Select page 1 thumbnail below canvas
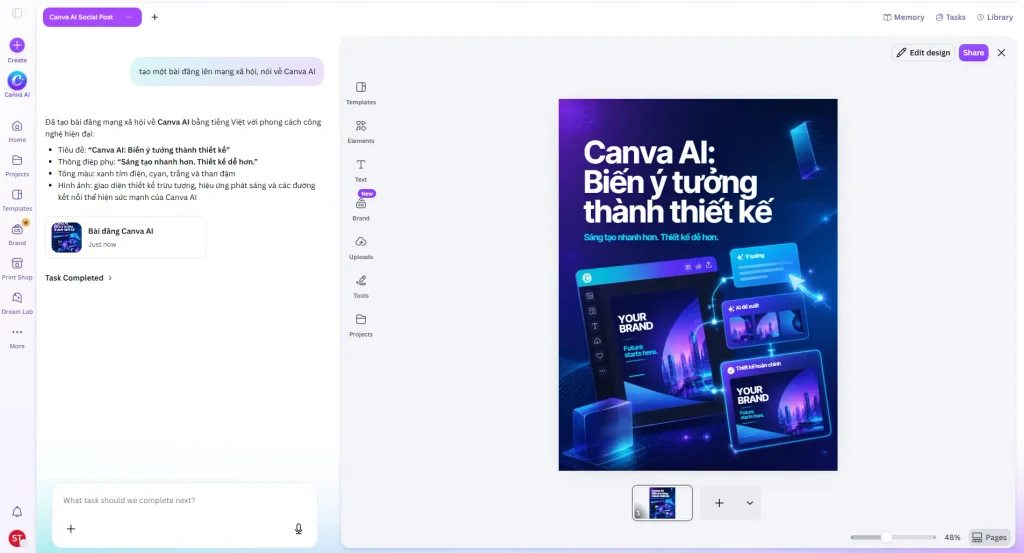1024x553 pixels. pos(662,503)
